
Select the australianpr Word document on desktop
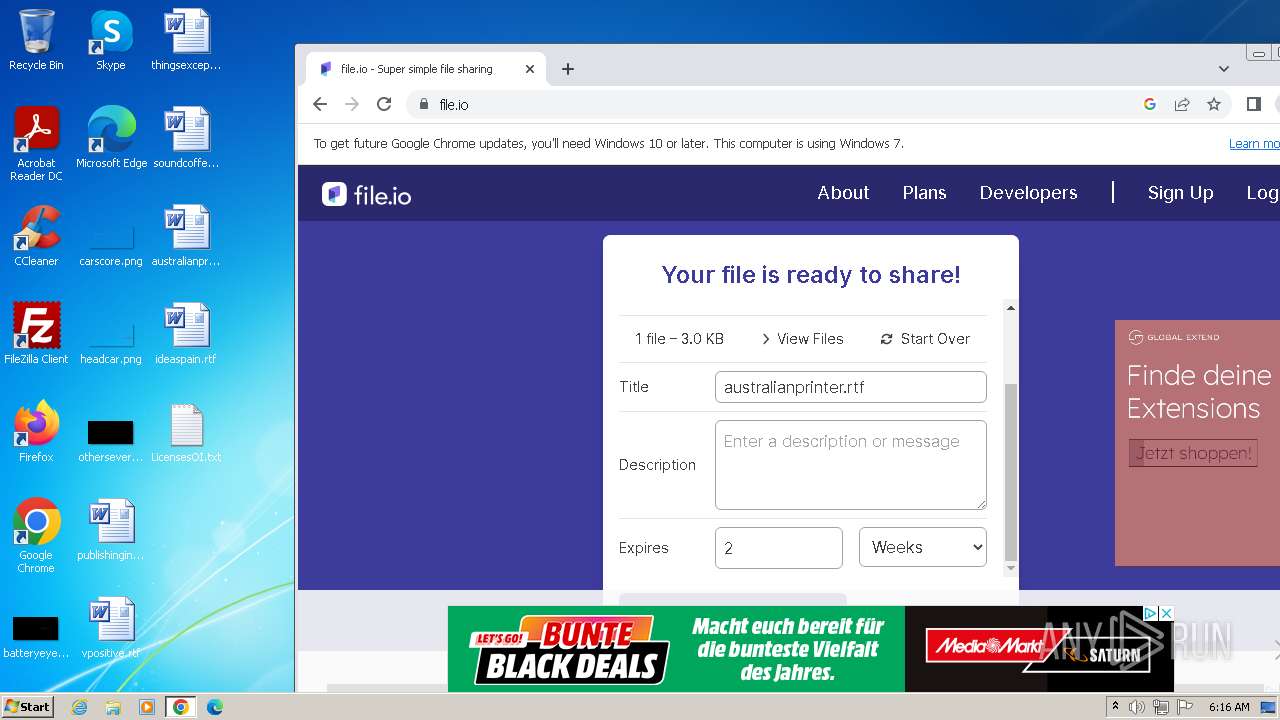pos(186,236)
